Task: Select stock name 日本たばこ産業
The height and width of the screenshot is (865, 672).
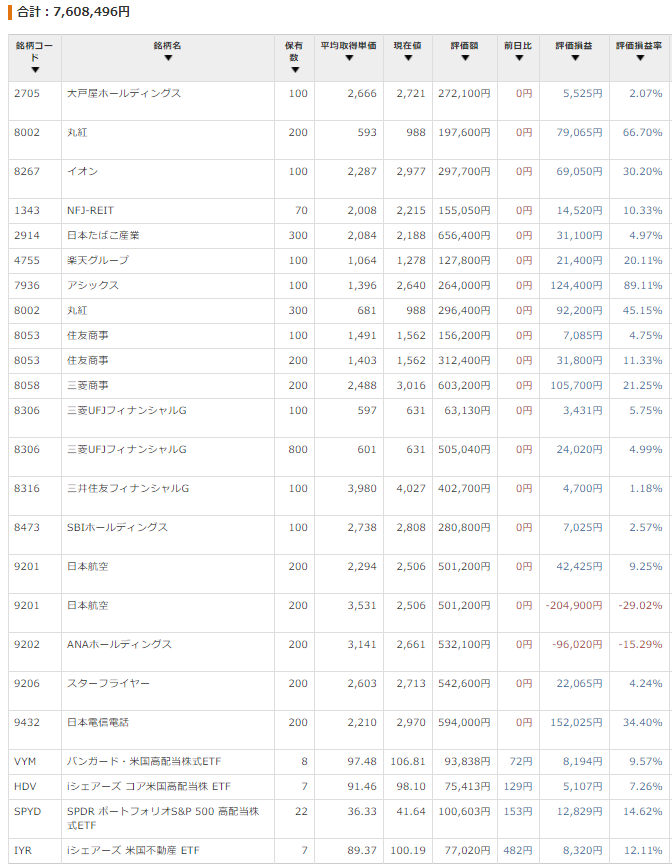Action: [103, 236]
